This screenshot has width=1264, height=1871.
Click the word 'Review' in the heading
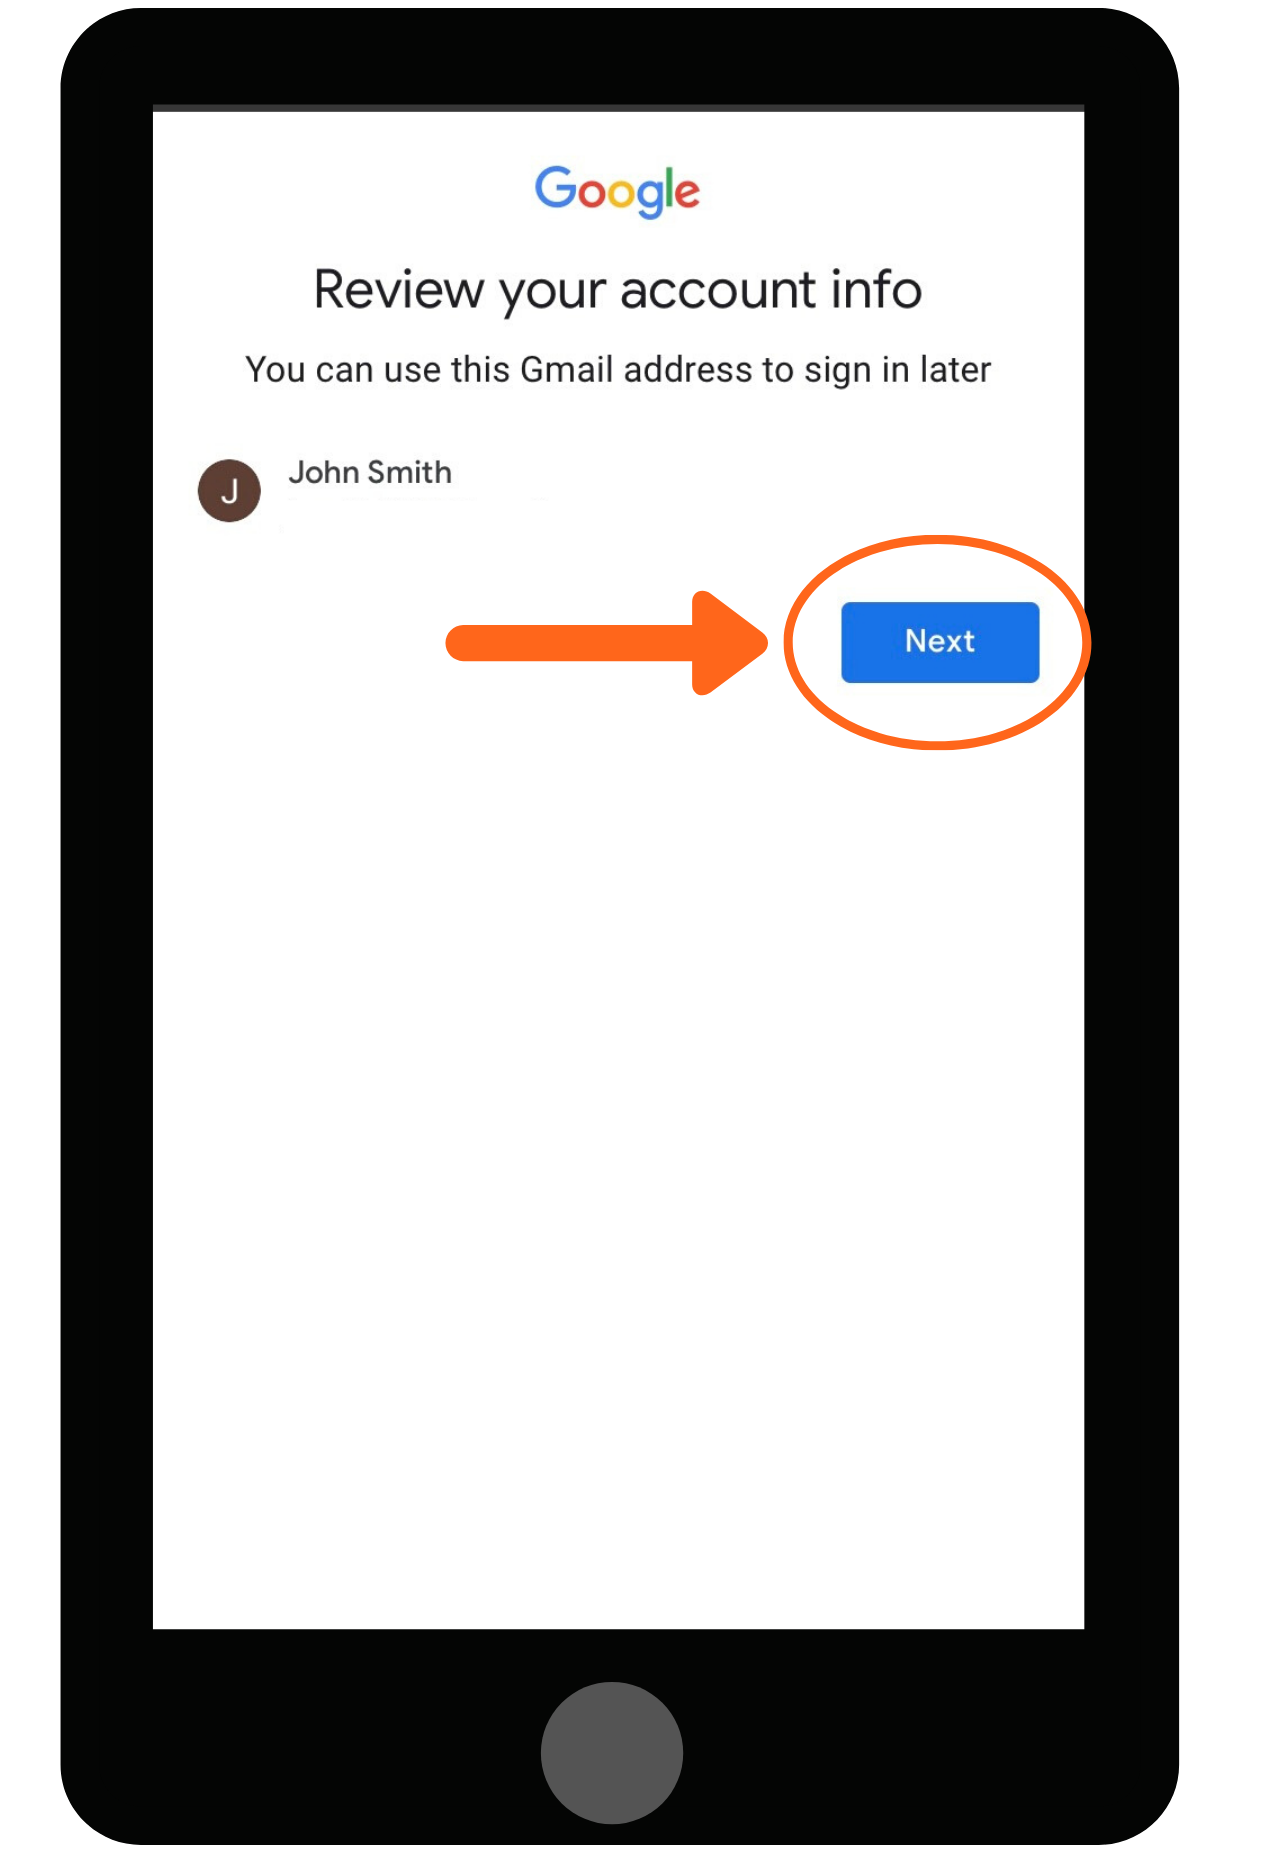(x=399, y=290)
